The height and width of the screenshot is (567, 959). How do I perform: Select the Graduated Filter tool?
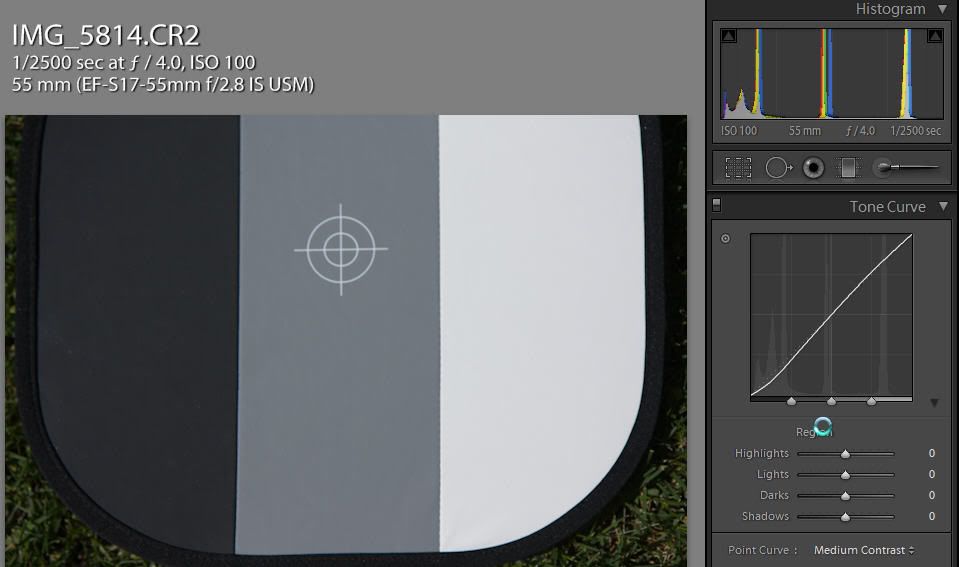848,168
